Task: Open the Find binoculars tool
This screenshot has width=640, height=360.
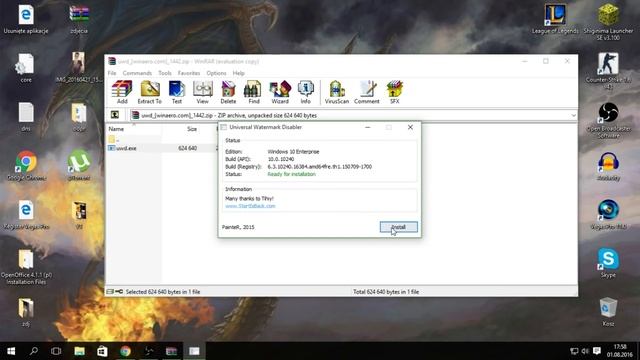Action: [253, 92]
